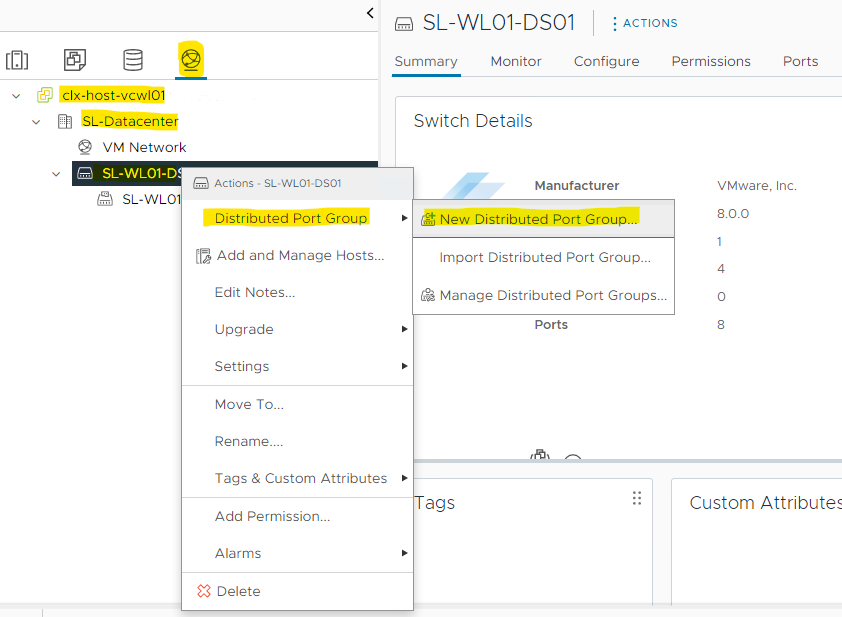Select clx-host-vcwl01 in the tree

click(113, 96)
